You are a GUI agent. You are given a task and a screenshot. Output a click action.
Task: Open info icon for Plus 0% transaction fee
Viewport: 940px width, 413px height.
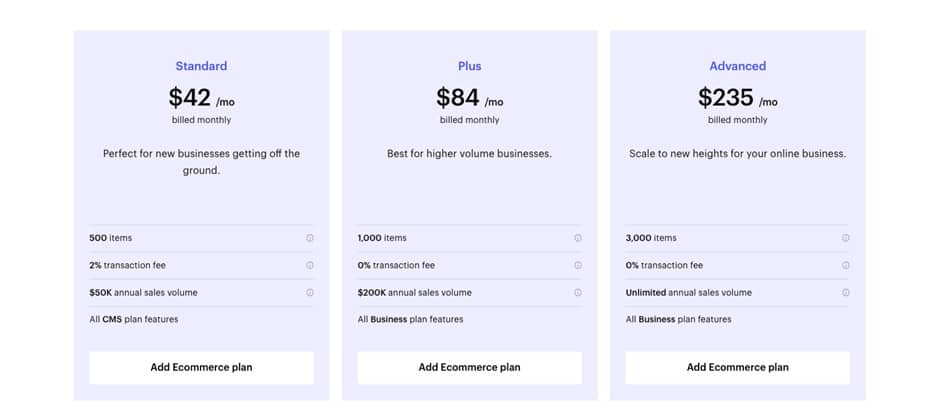(578, 265)
